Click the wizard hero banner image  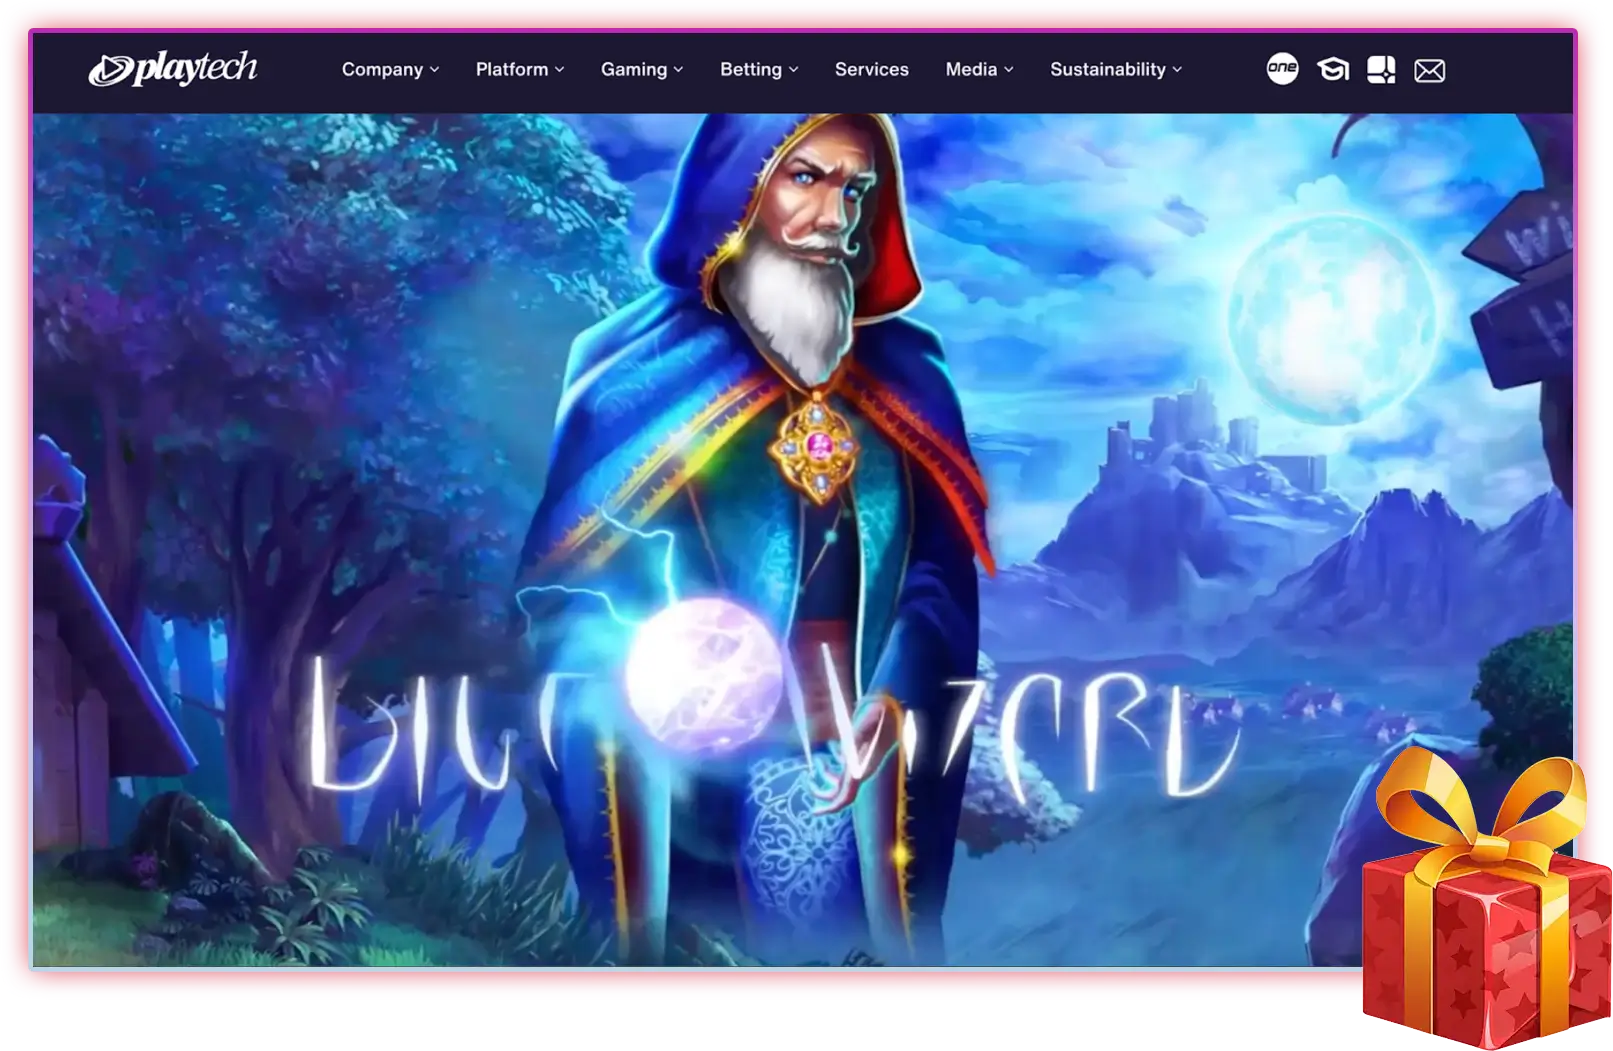coord(802,539)
